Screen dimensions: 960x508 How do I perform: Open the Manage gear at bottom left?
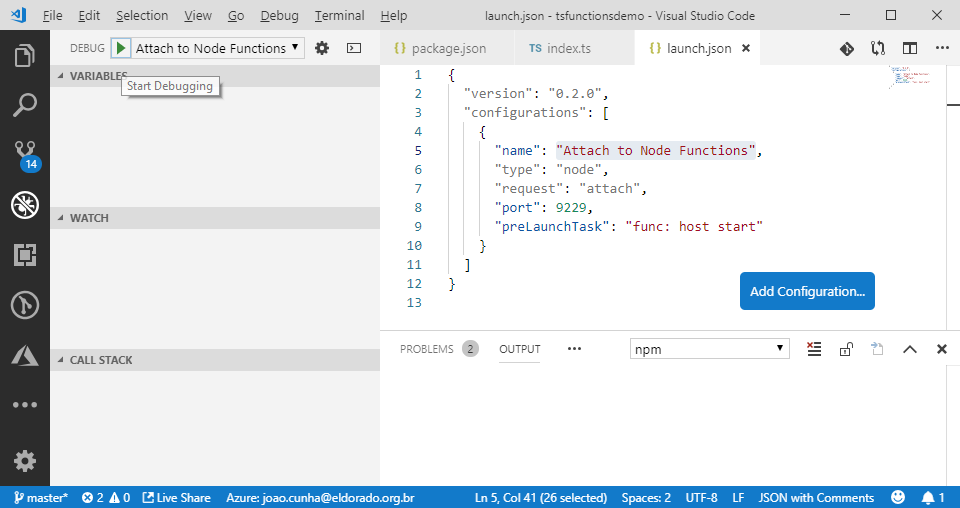tap(24, 461)
